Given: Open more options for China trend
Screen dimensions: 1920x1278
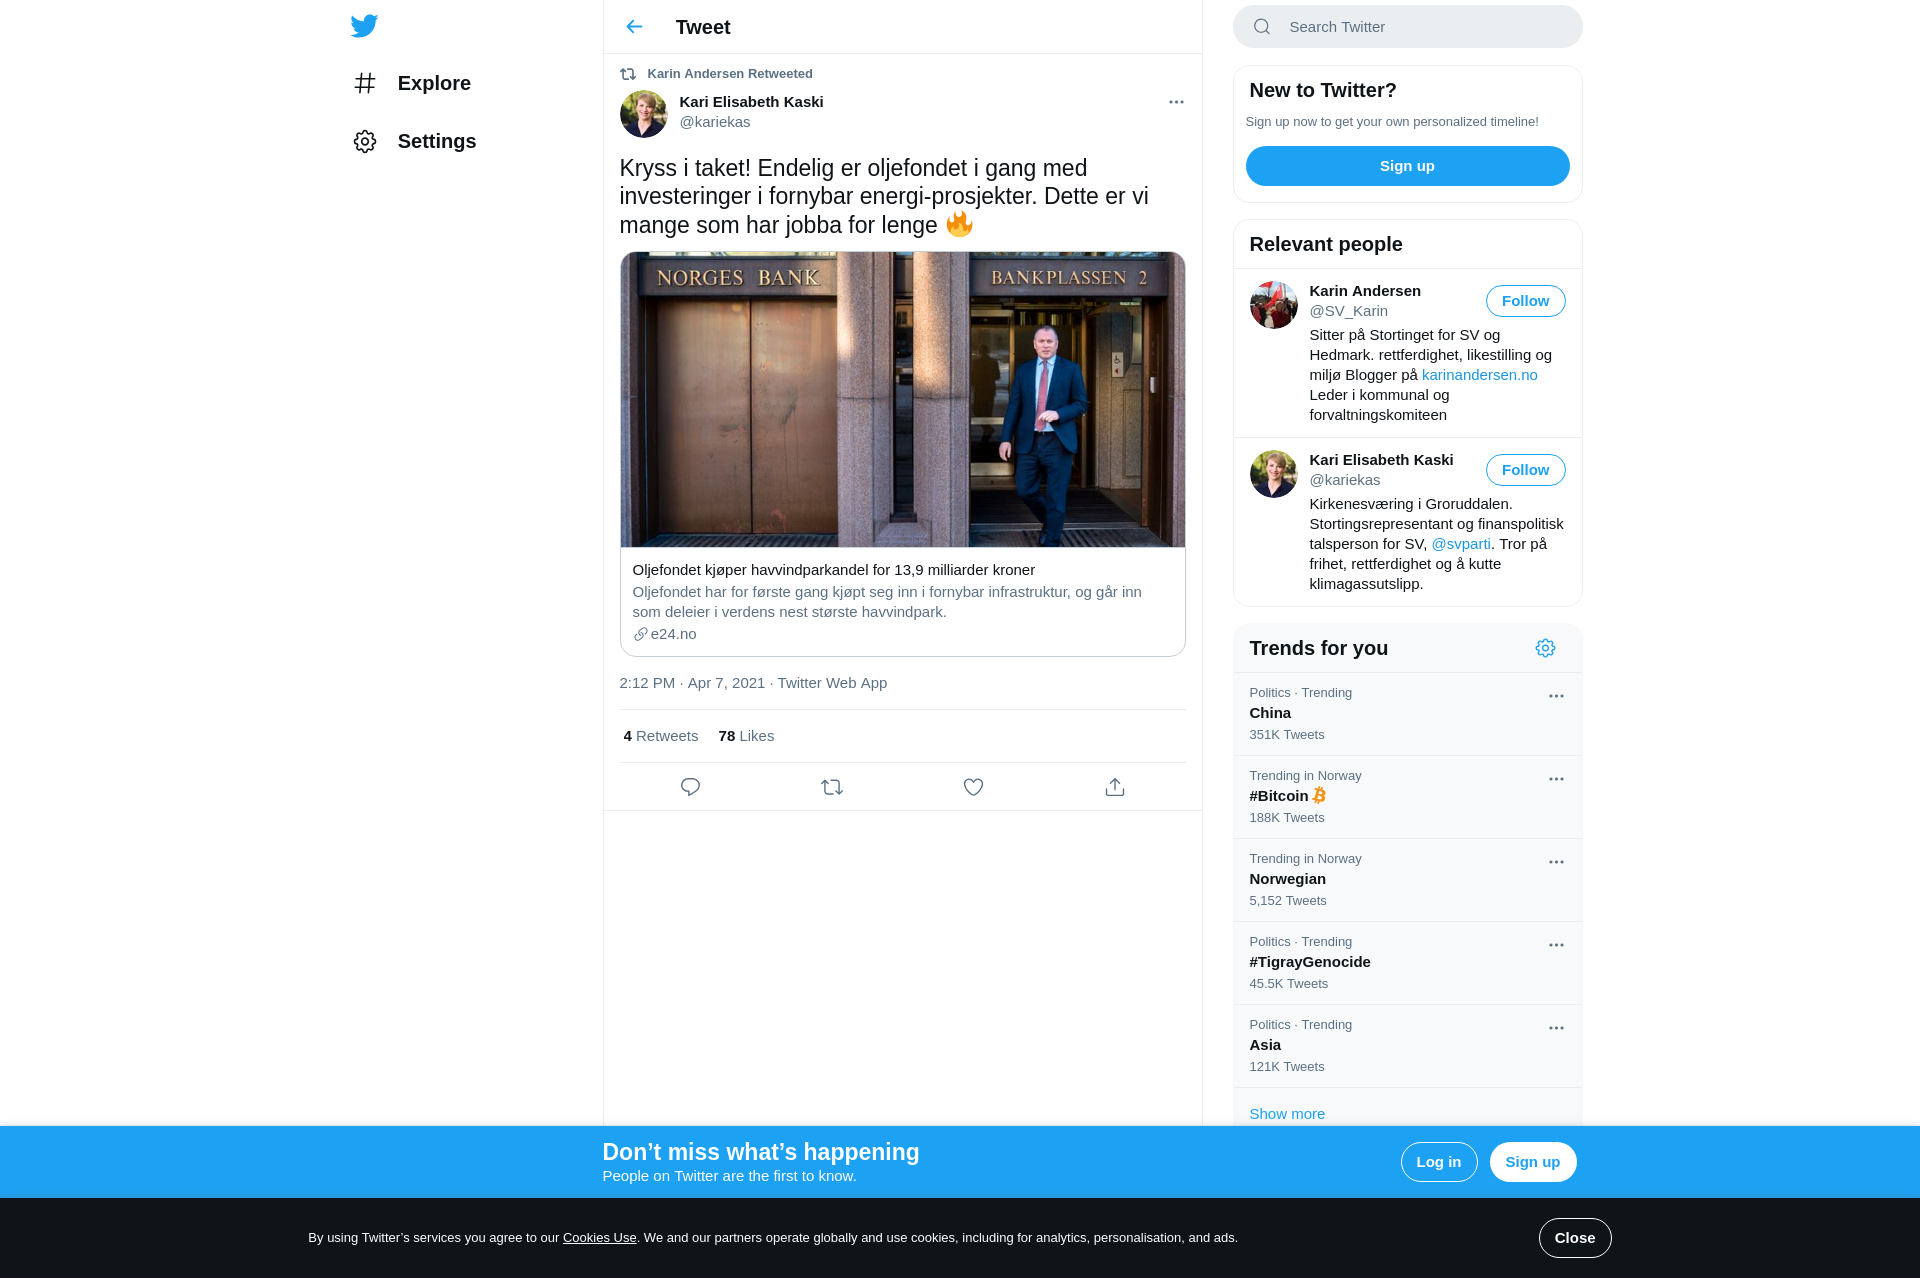Looking at the screenshot, I should click(1556, 696).
